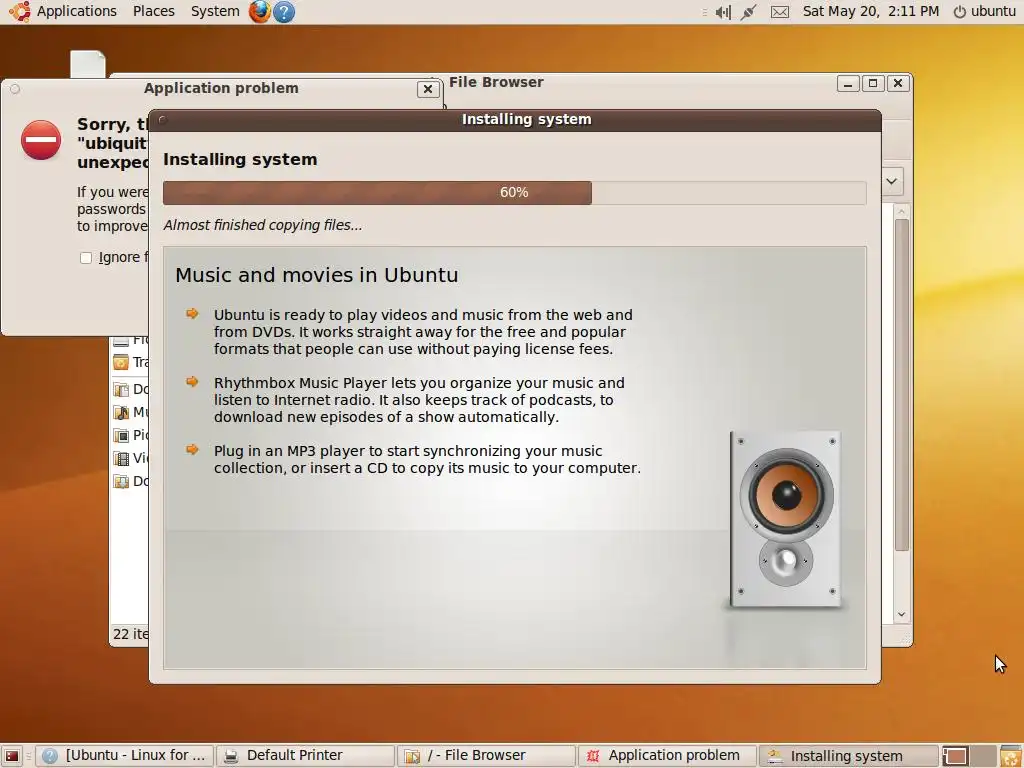The width and height of the screenshot is (1024, 768).
Task: Click the 'Almost finished copying files...' status text
Action: click(263, 225)
